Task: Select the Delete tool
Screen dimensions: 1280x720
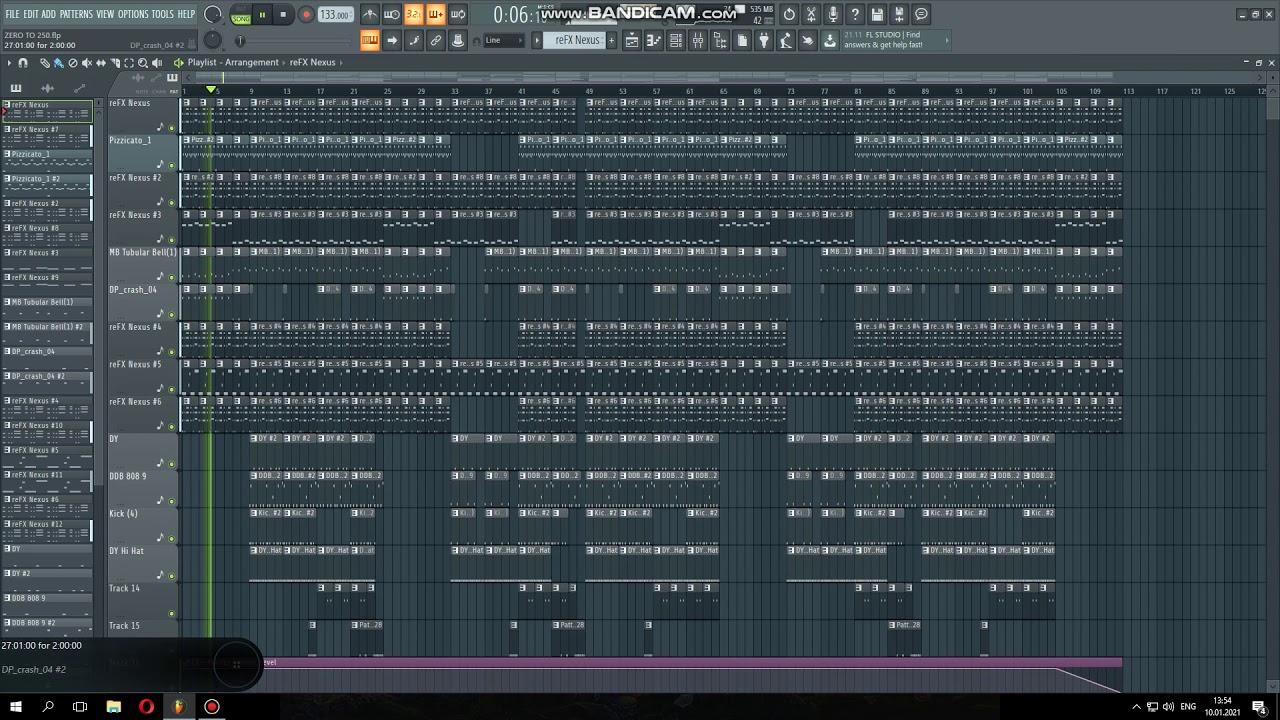Action: click(x=72, y=63)
